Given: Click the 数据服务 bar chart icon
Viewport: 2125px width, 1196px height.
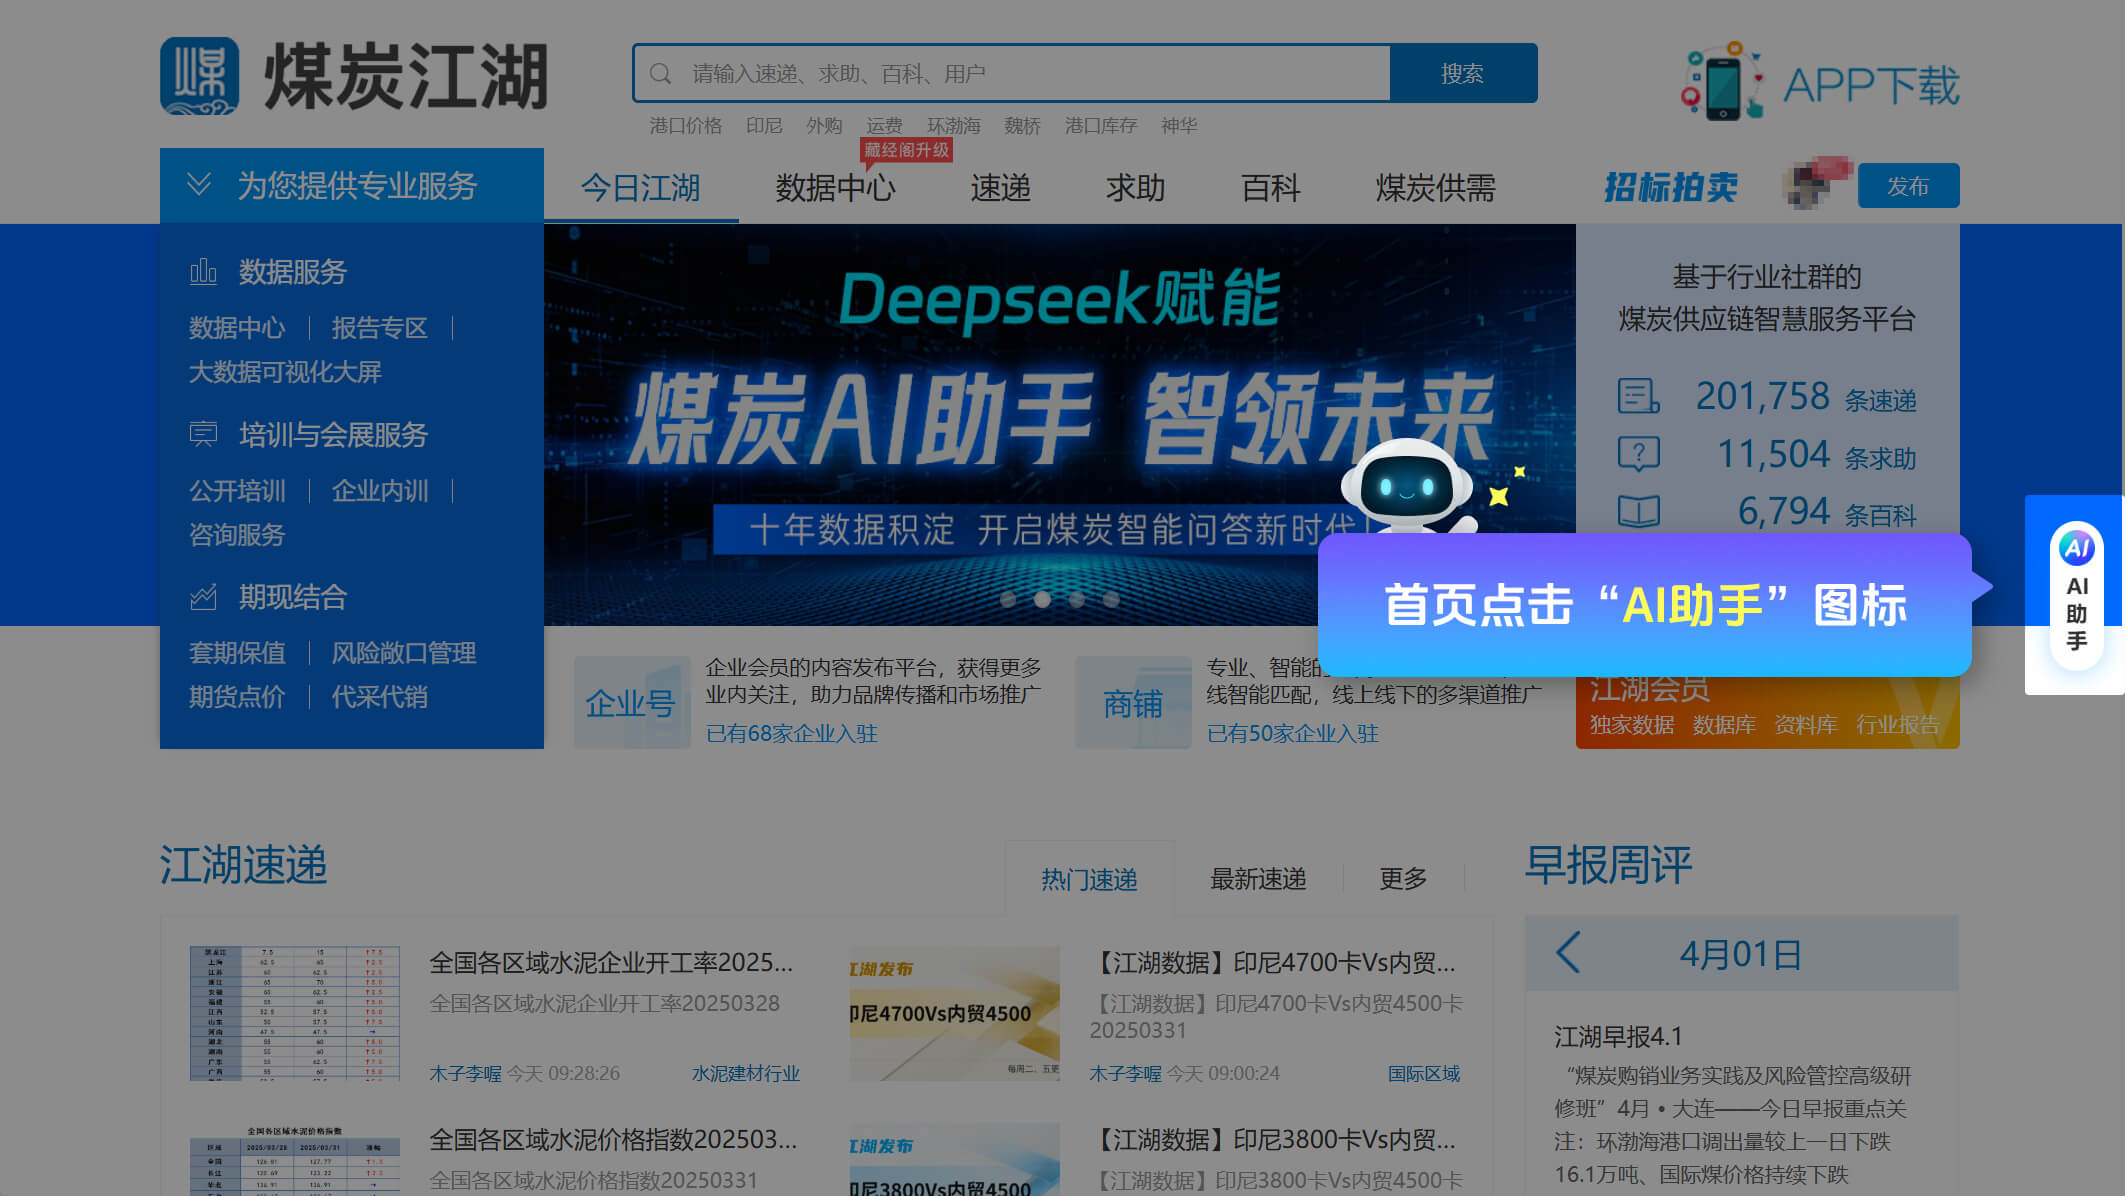Looking at the screenshot, I should 203,271.
